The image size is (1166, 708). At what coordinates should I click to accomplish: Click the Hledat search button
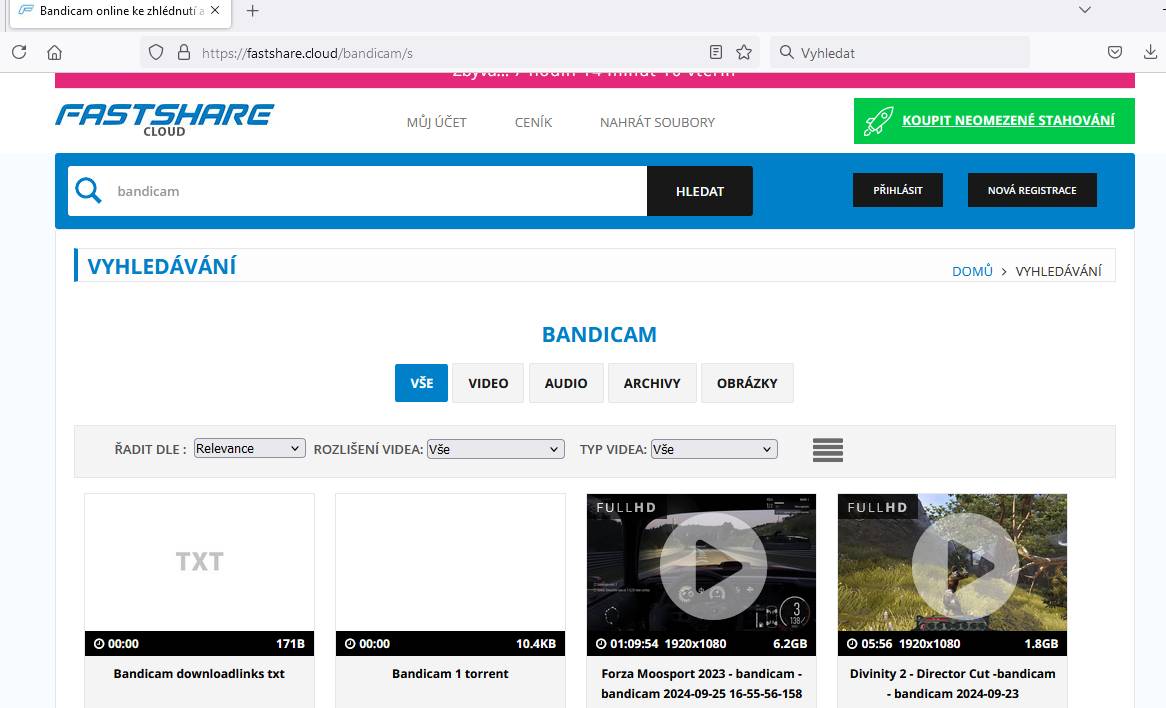tap(700, 191)
